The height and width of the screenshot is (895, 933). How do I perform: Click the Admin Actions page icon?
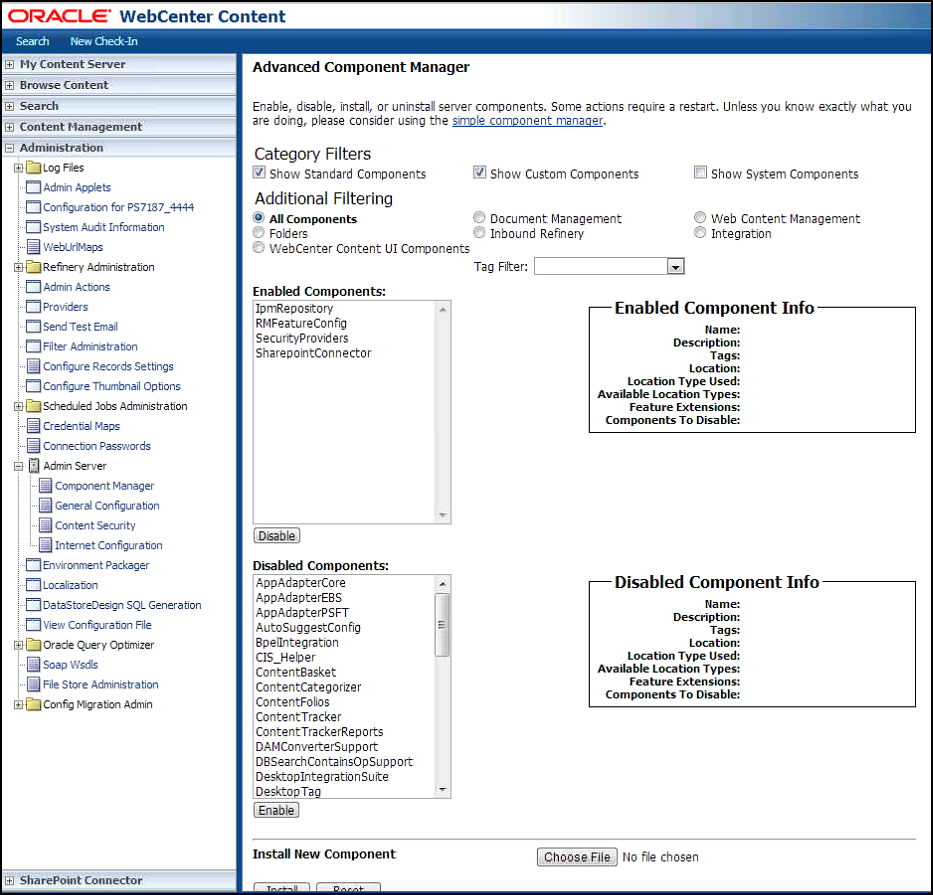tap(34, 287)
